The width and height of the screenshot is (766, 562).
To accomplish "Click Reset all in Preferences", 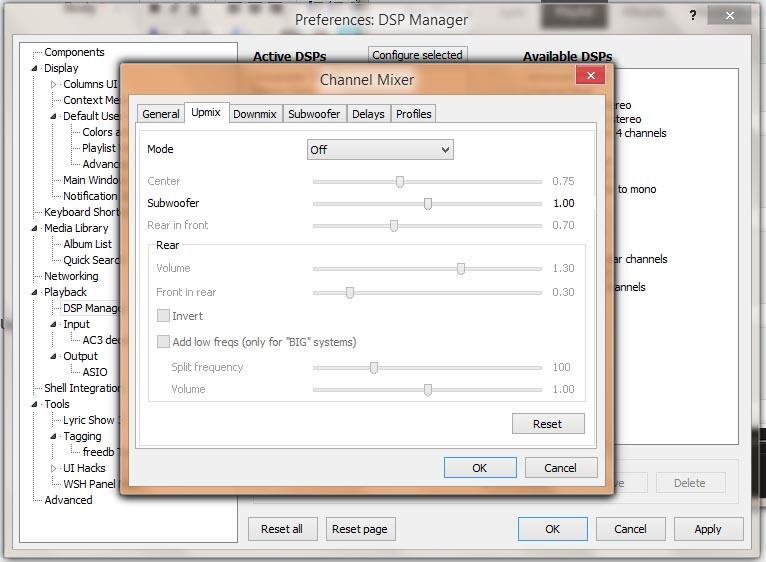I will coord(282,529).
